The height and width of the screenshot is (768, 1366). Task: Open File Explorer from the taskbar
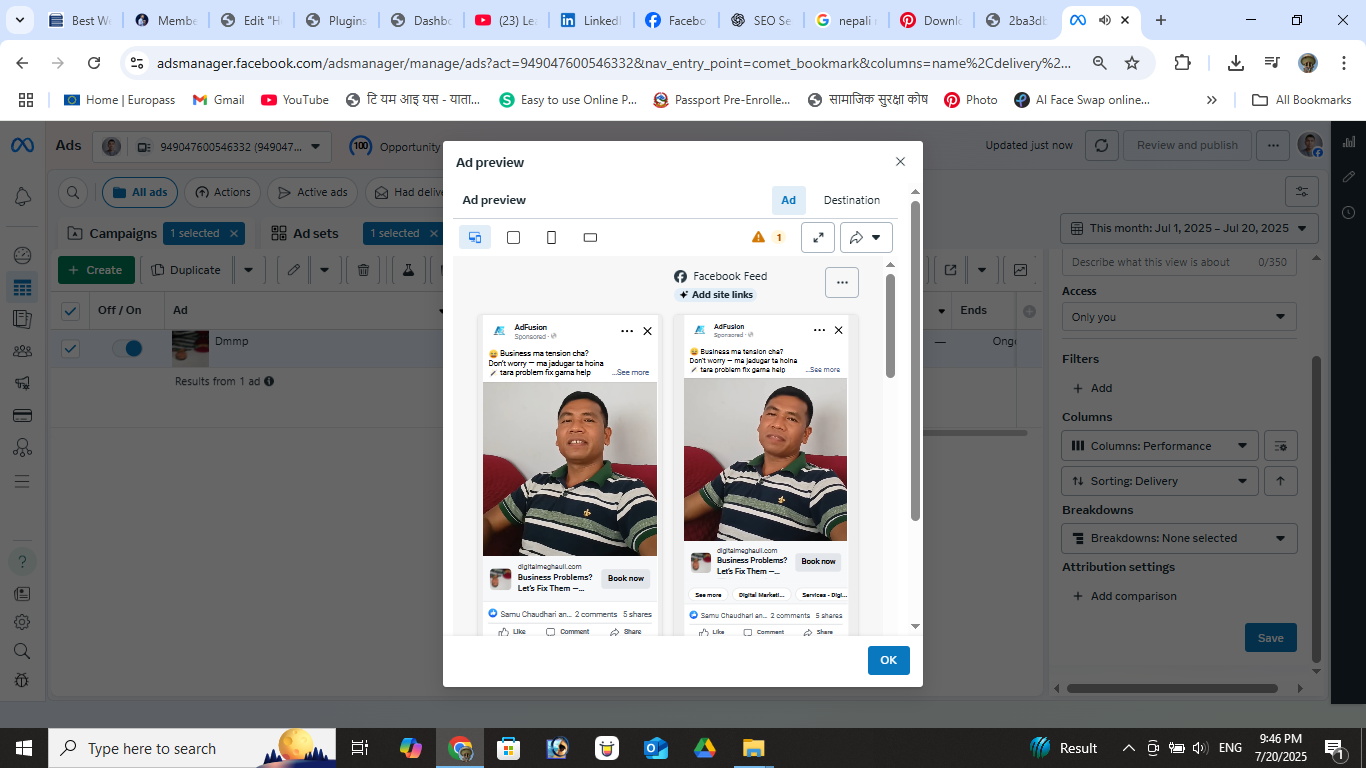point(753,748)
